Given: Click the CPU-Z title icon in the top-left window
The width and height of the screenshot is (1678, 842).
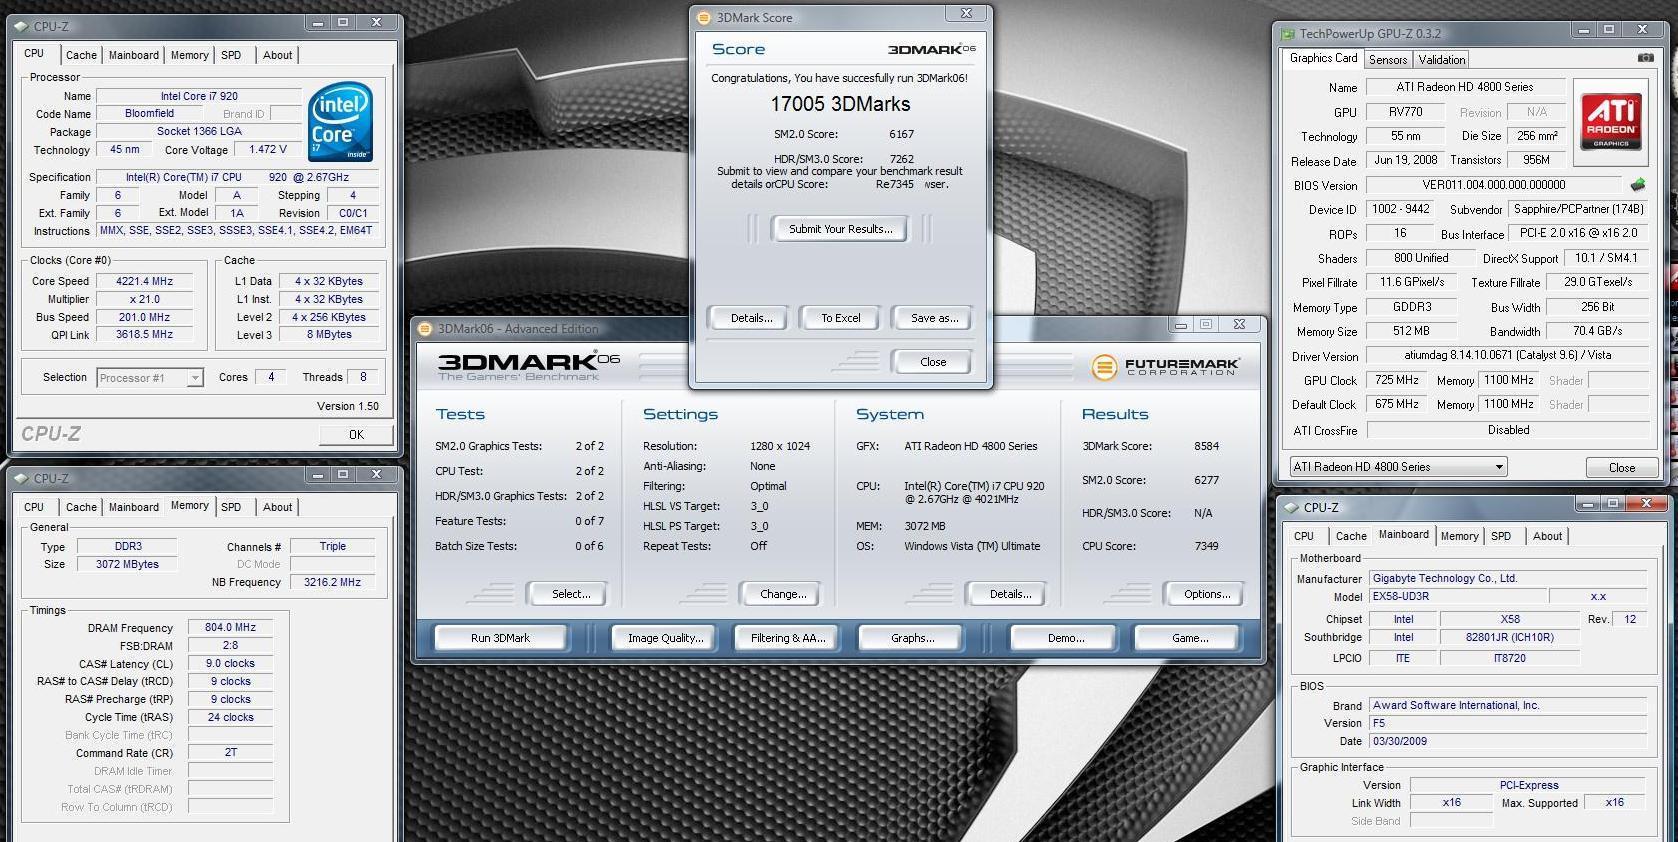Looking at the screenshot, I should (21, 26).
